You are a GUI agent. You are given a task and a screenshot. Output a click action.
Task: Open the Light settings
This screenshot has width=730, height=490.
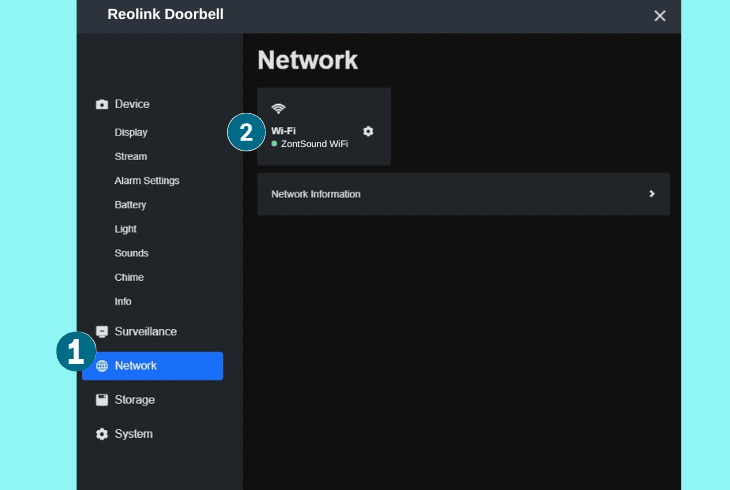point(126,229)
